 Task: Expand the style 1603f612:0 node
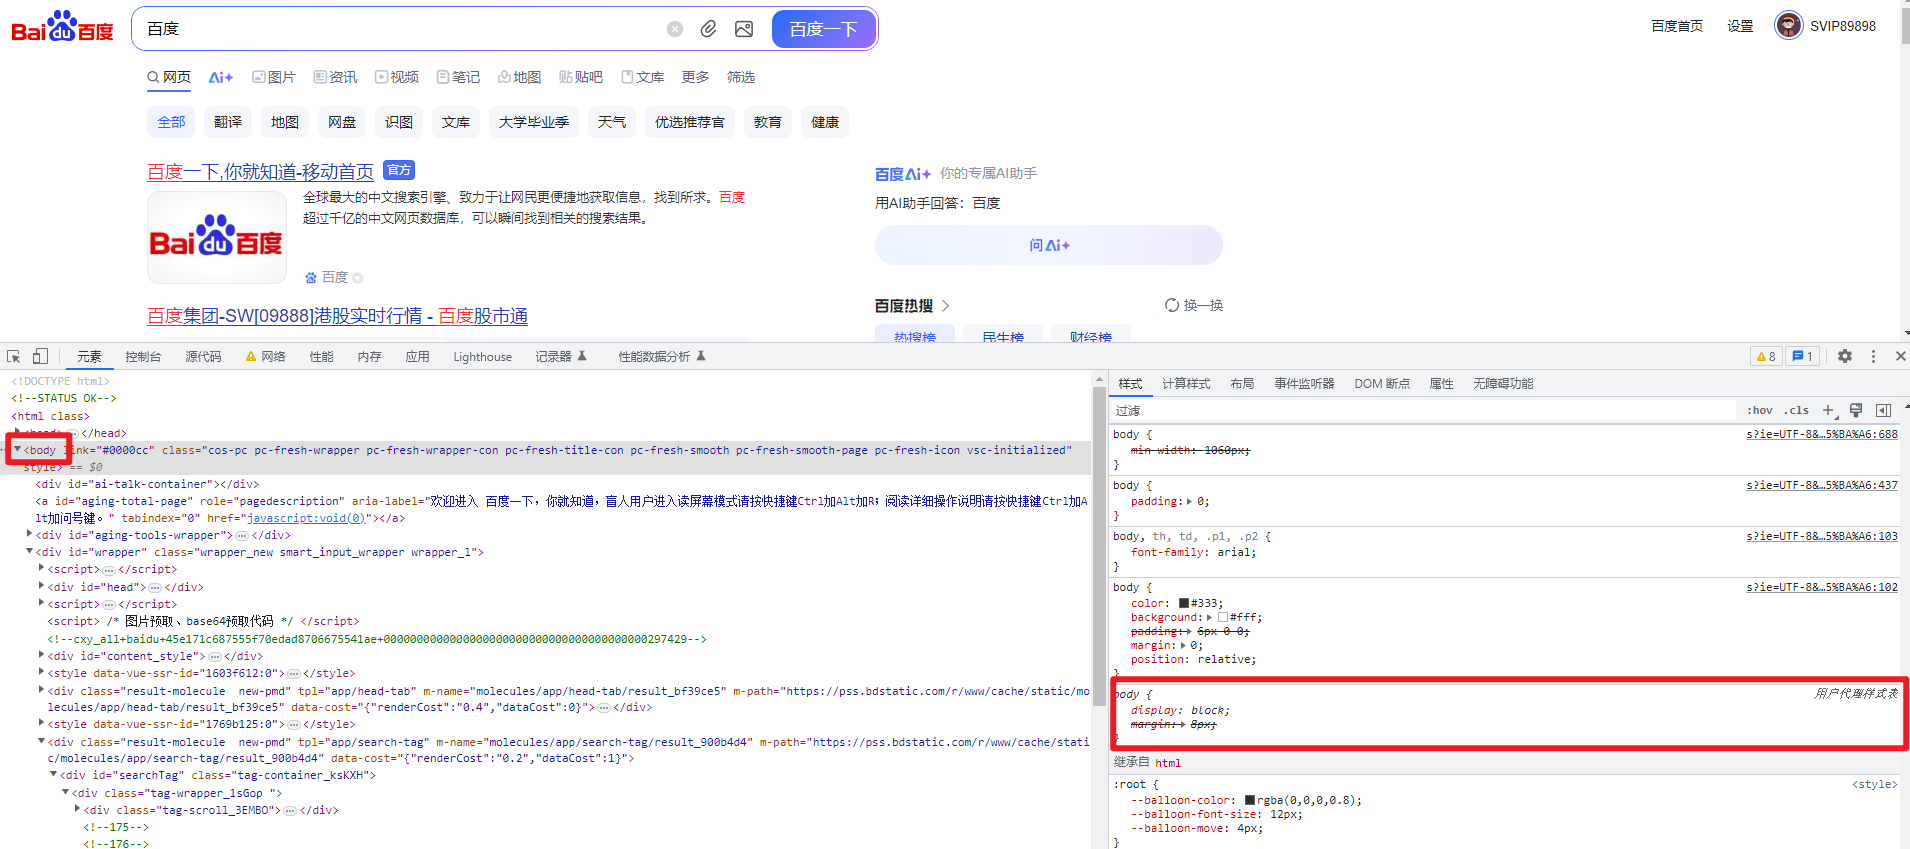41,673
